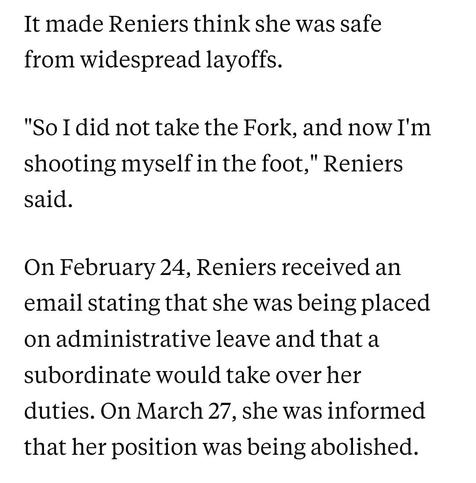Click the date "March 27"
Image resolution: width=476 pixels, height=483 pixels.
coord(183,411)
